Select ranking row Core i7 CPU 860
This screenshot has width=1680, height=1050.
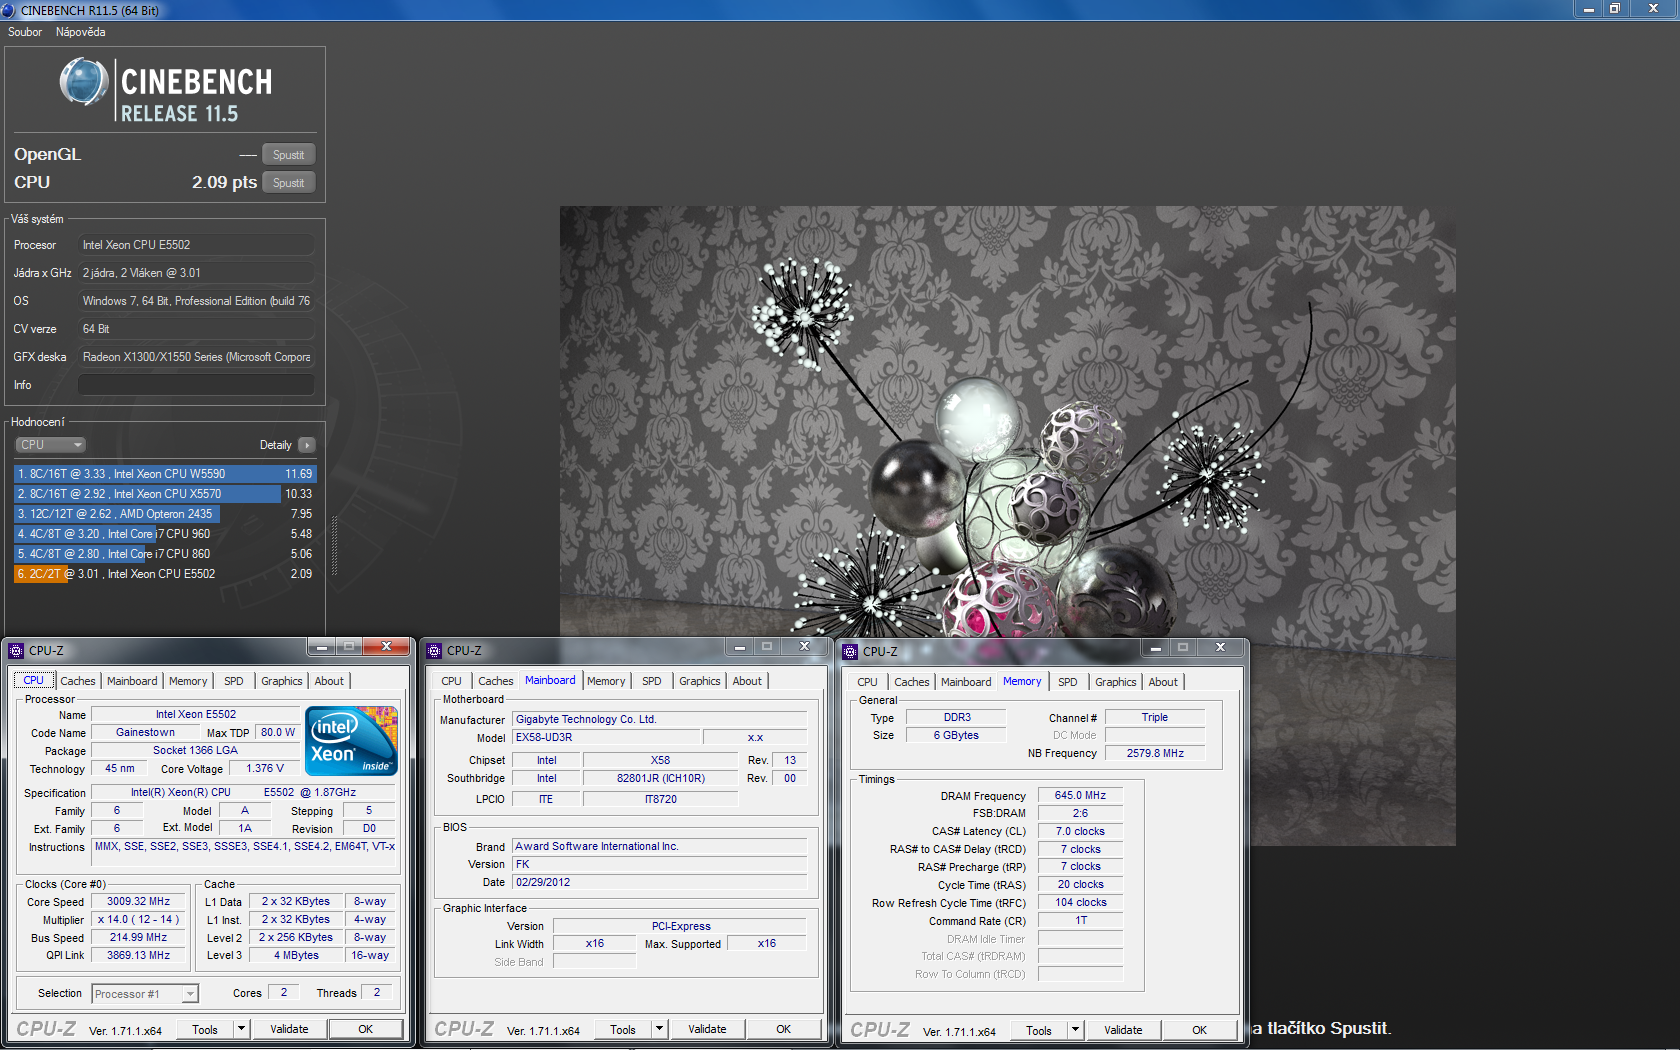[165, 554]
